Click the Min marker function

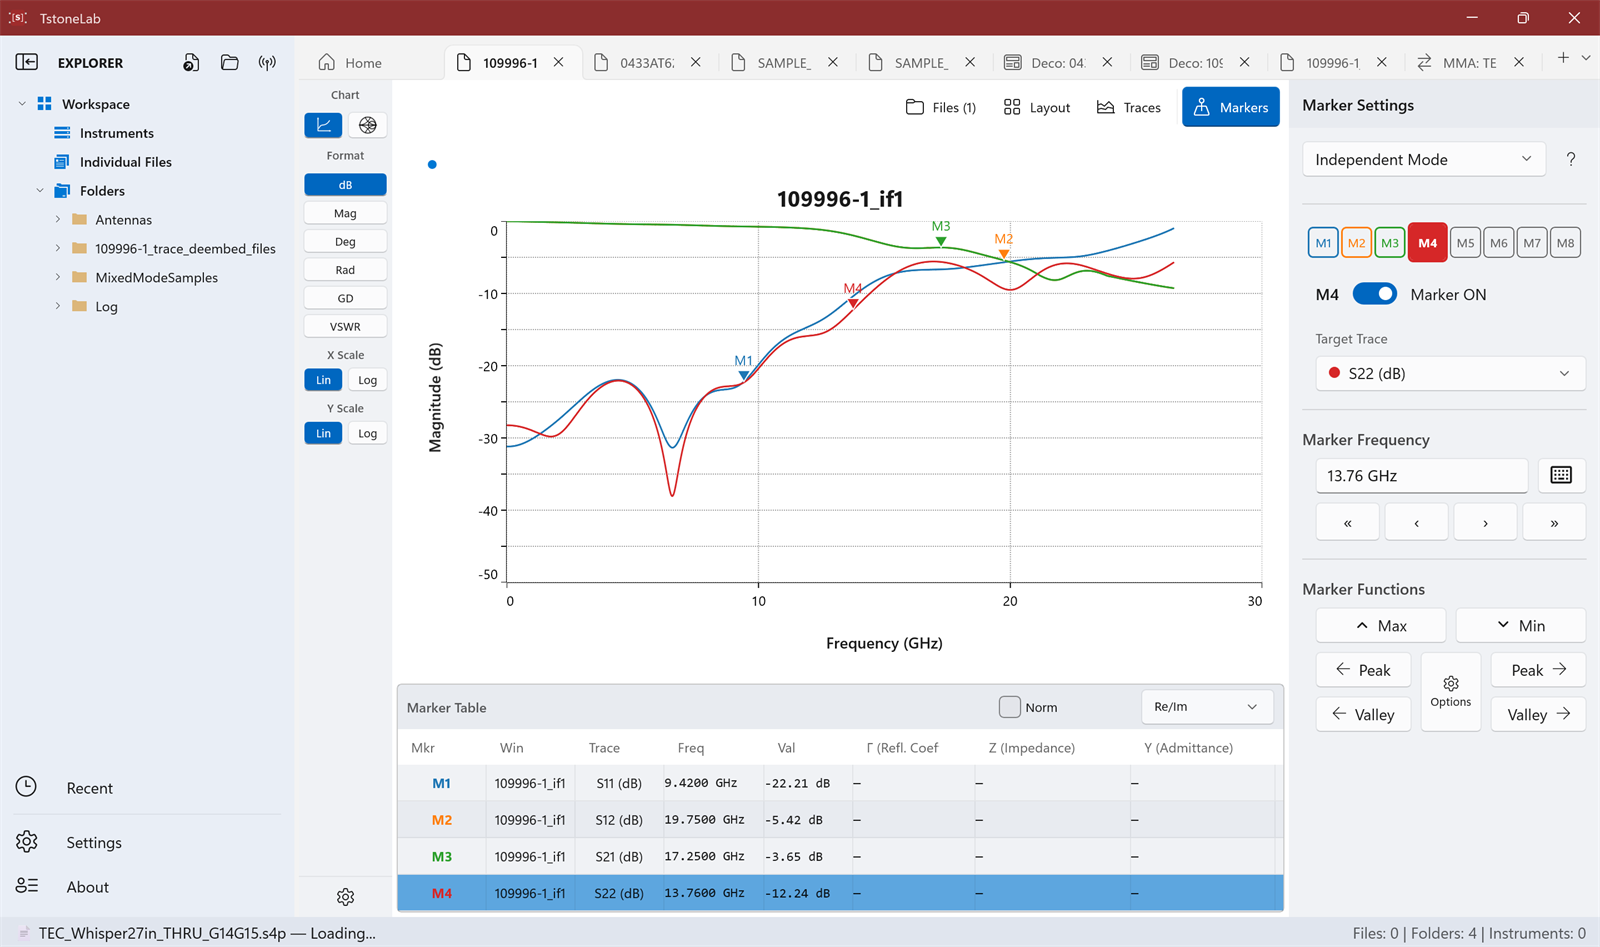click(1521, 625)
